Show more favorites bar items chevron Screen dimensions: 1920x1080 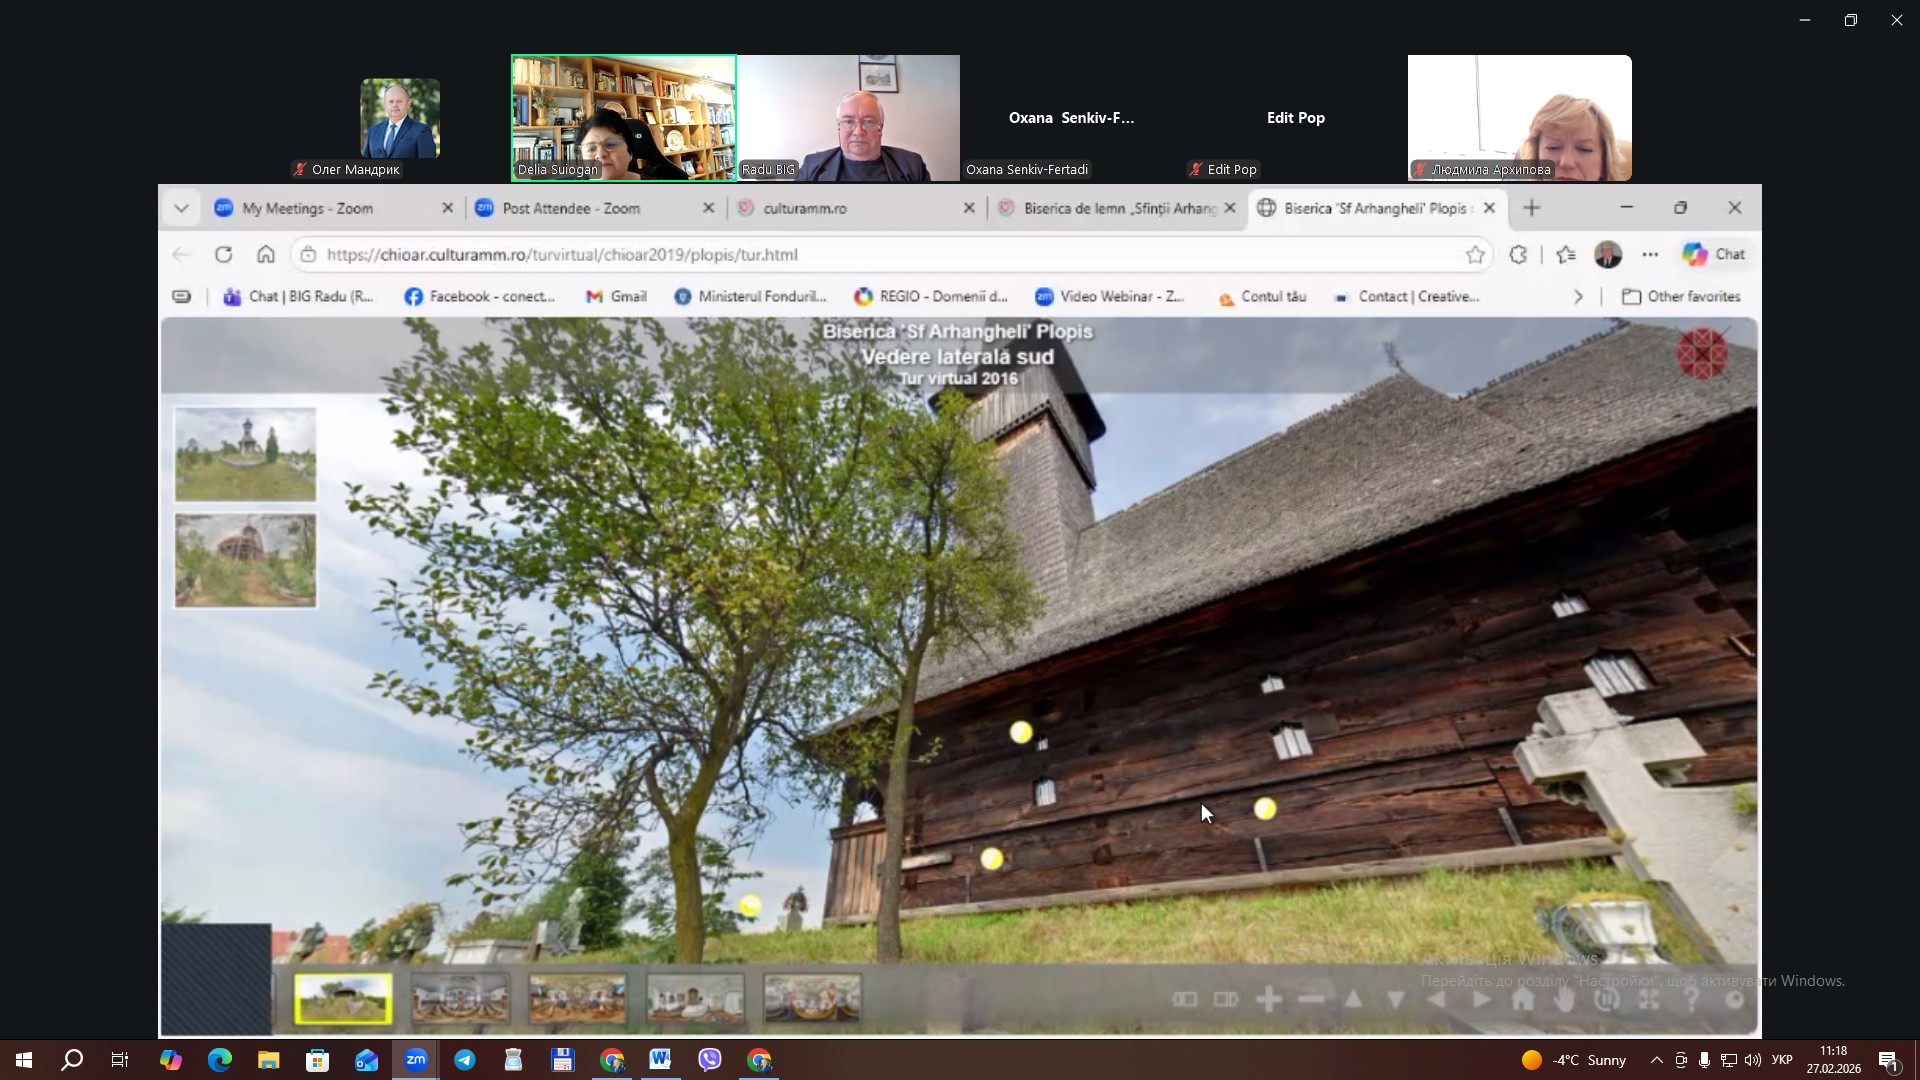pos(1578,297)
